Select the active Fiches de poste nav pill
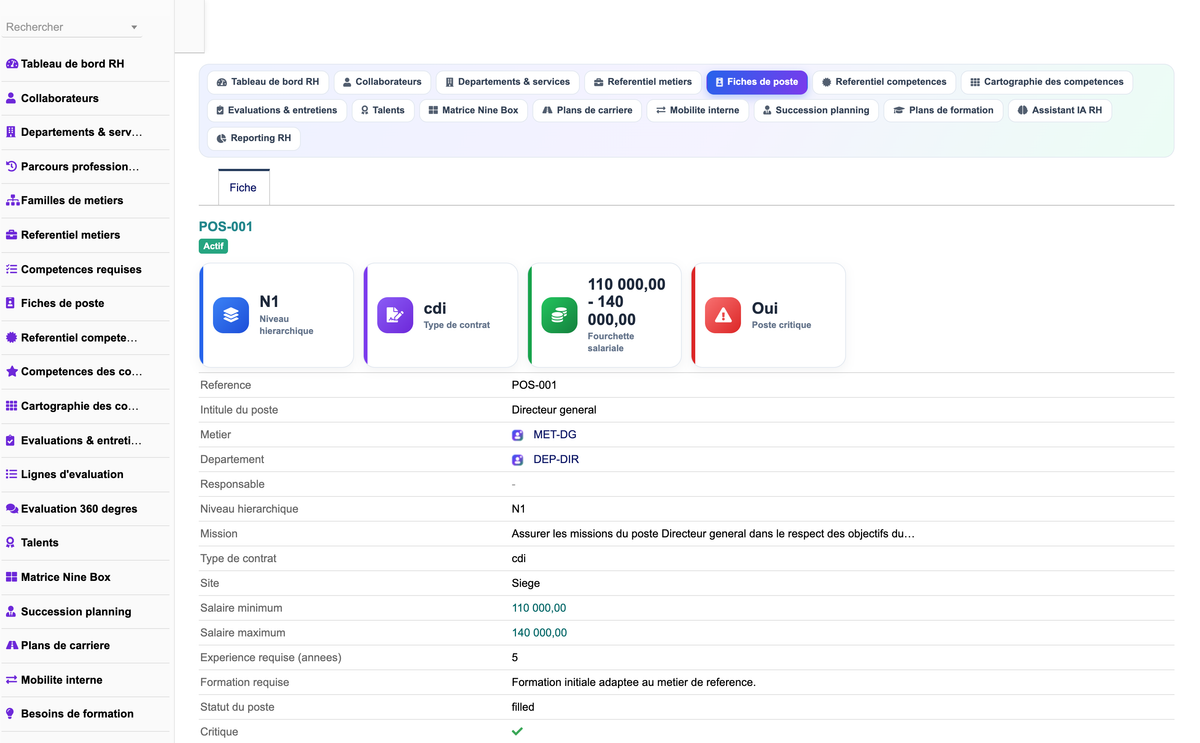This screenshot has height=743, width=1200. (x=756, y=82)
